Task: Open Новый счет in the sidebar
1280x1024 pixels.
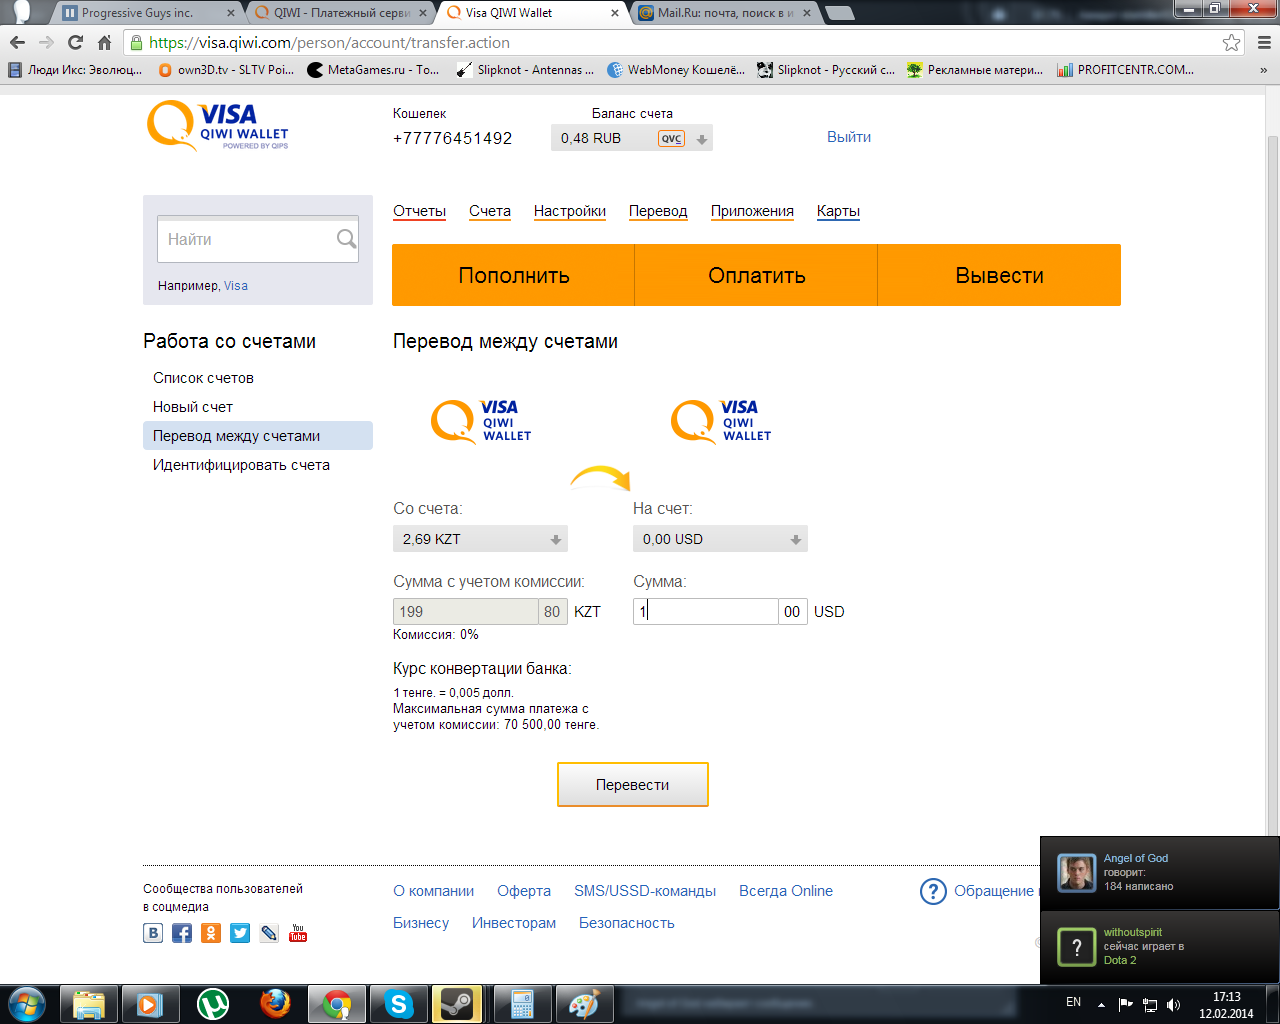Action: tap(193, 407)
